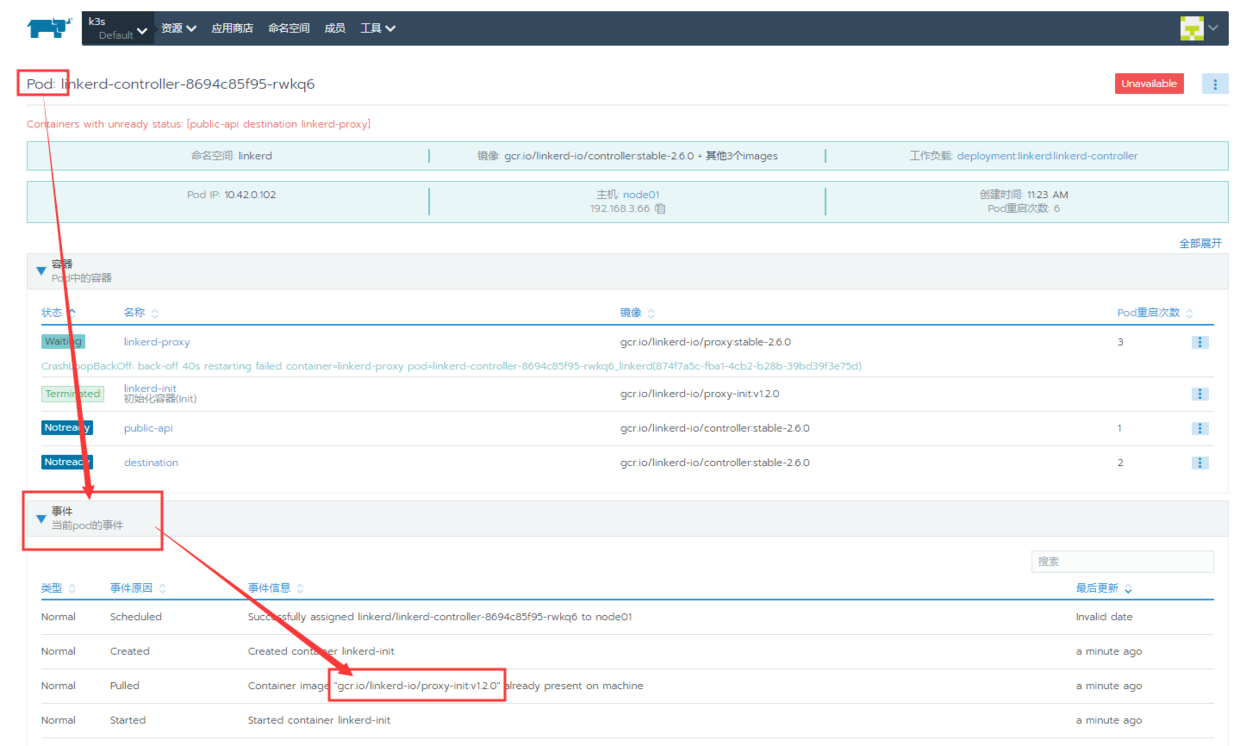The image size is (1240, 746).
Task: Open the 资源 menu
Action: pos(179,28)
